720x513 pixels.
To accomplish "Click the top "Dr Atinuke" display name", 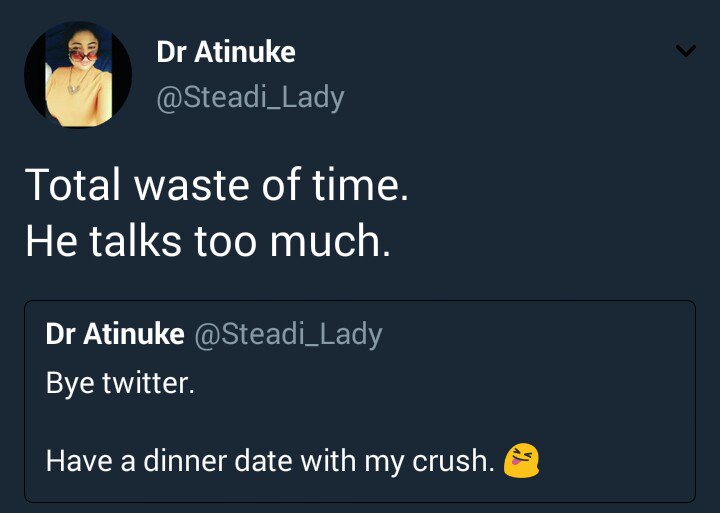I will pyautogui.click(x=226, y=52).
